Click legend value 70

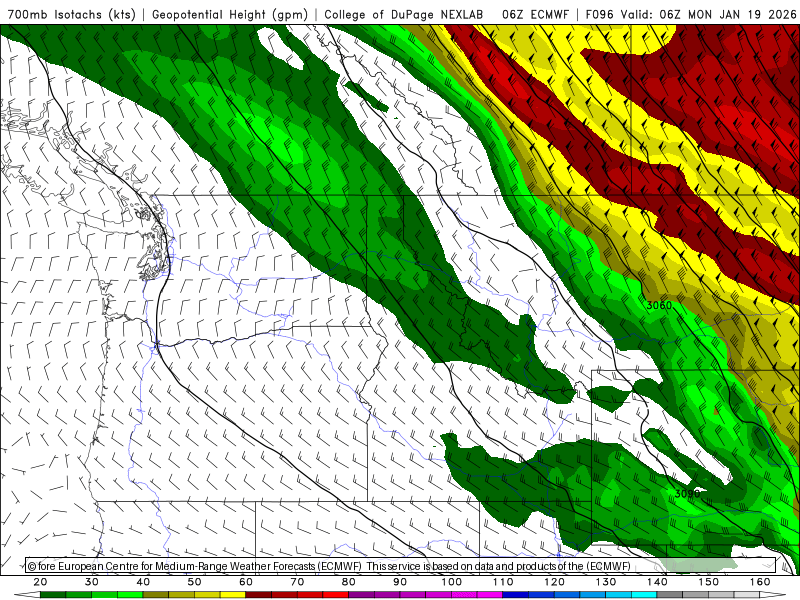297,582
